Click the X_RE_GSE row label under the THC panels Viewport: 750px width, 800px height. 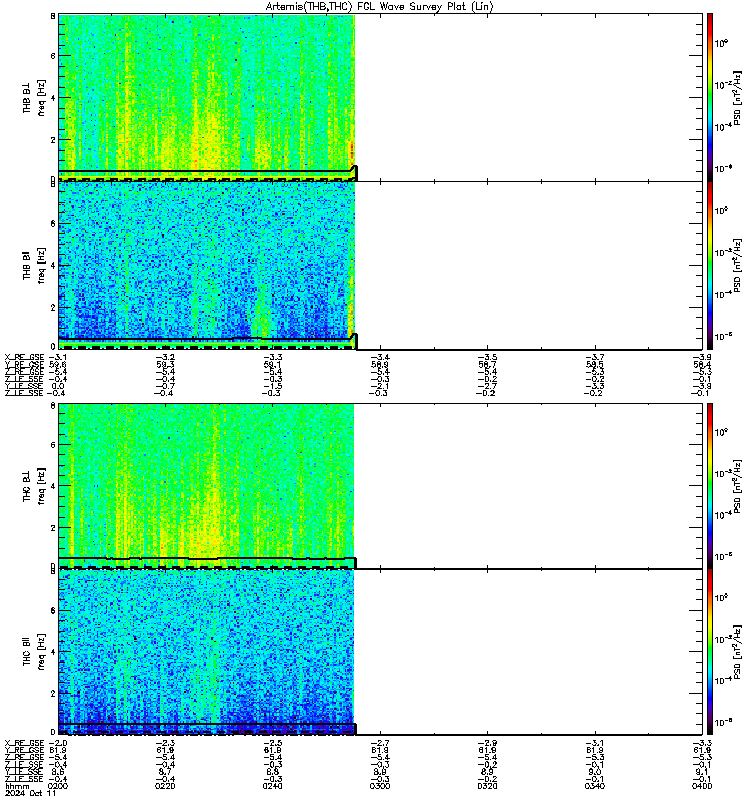[24, 743]
